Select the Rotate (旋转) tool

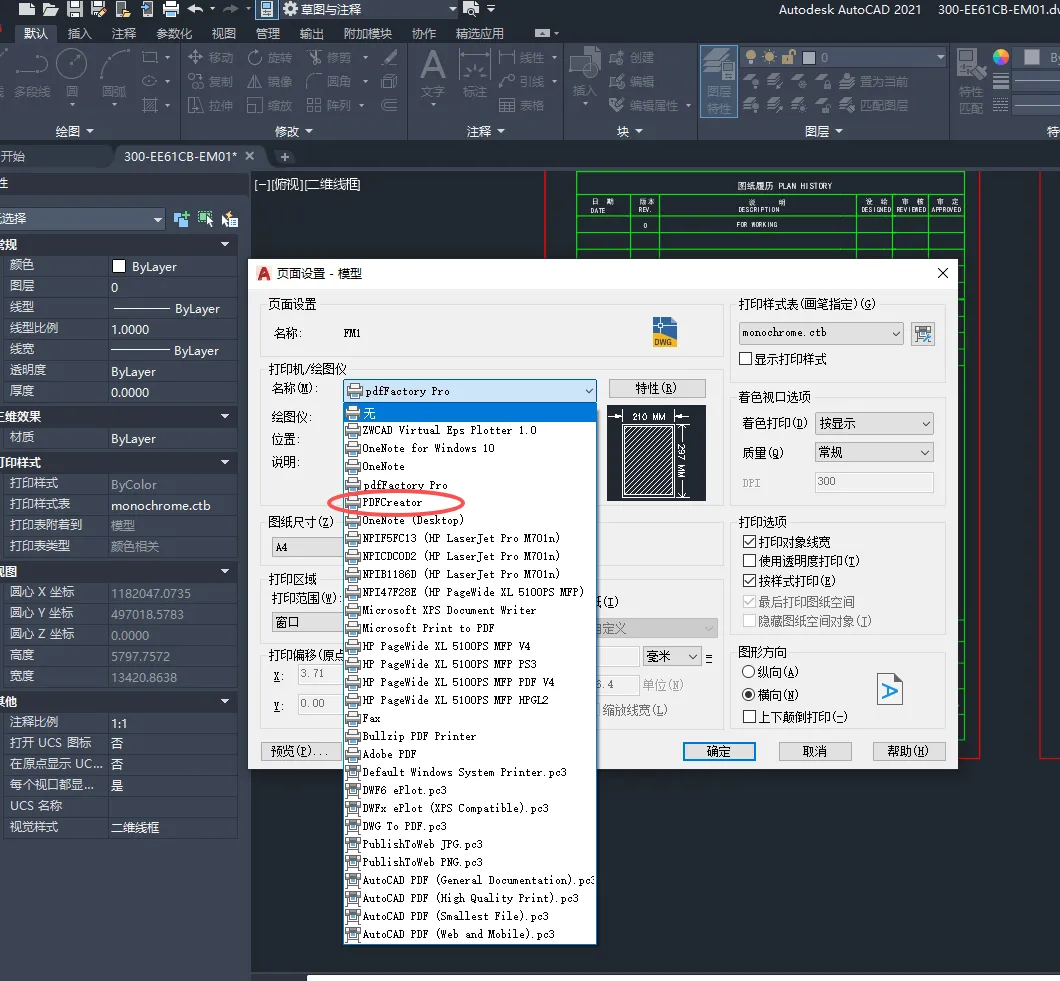pyautogui.click(x=270, y=57)
